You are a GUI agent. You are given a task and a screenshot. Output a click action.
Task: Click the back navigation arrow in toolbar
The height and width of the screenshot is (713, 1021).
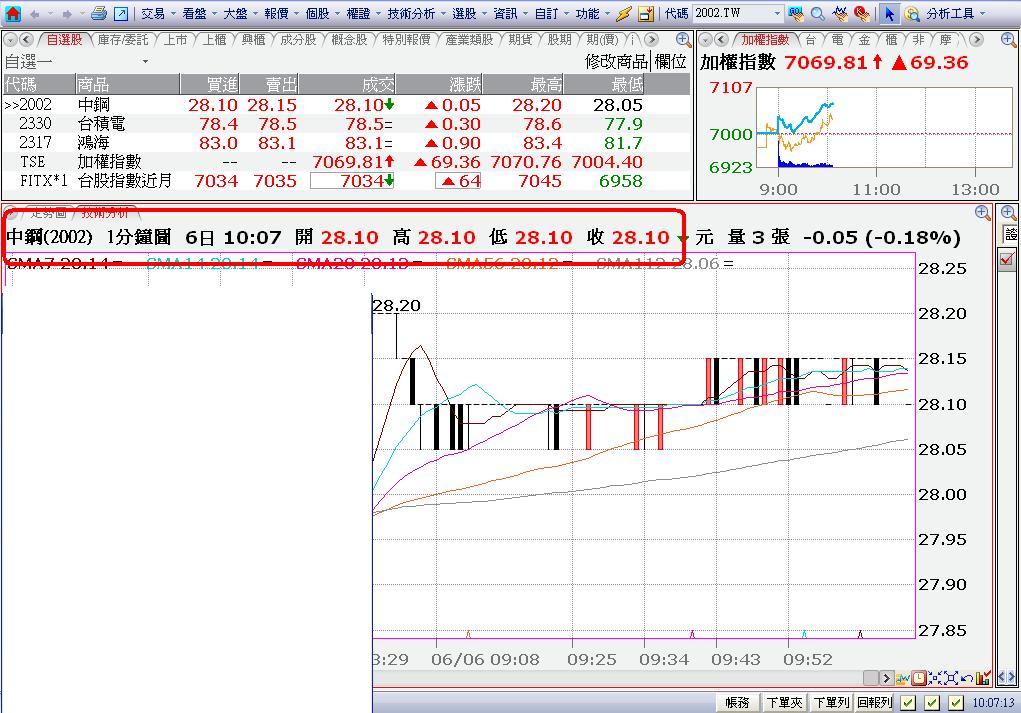pos(34,13)
